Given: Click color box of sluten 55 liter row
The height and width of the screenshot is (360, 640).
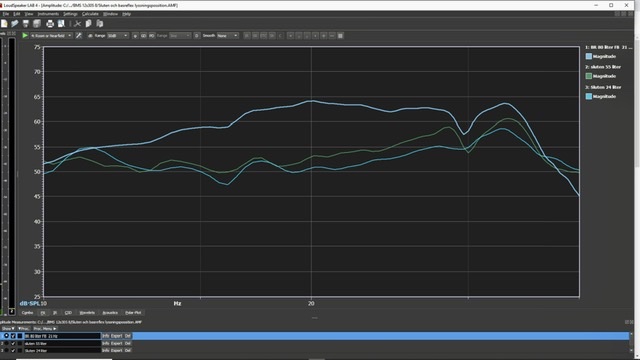Looking at the screenshot, I should [20, 343].
